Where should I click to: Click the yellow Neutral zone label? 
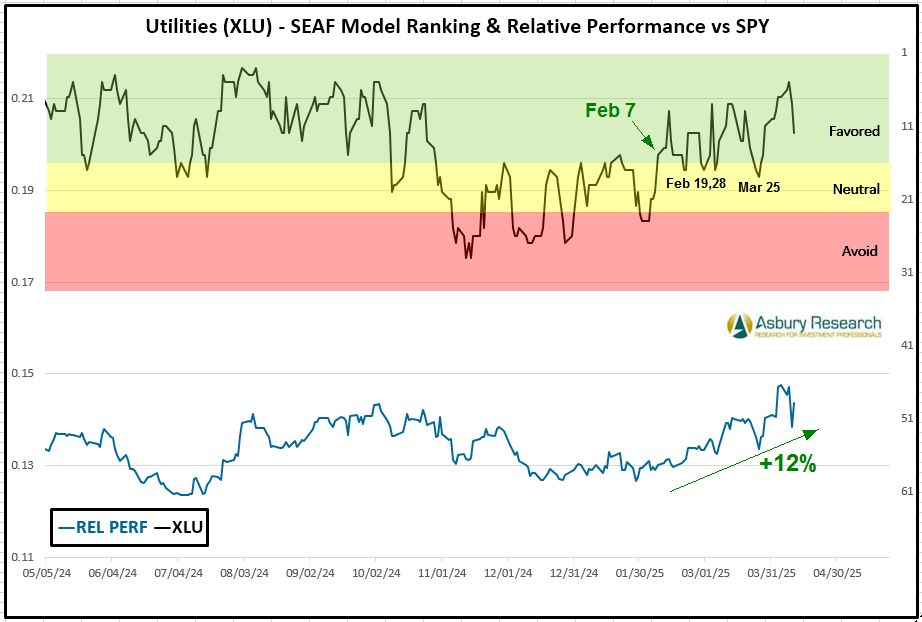(855, 189)
